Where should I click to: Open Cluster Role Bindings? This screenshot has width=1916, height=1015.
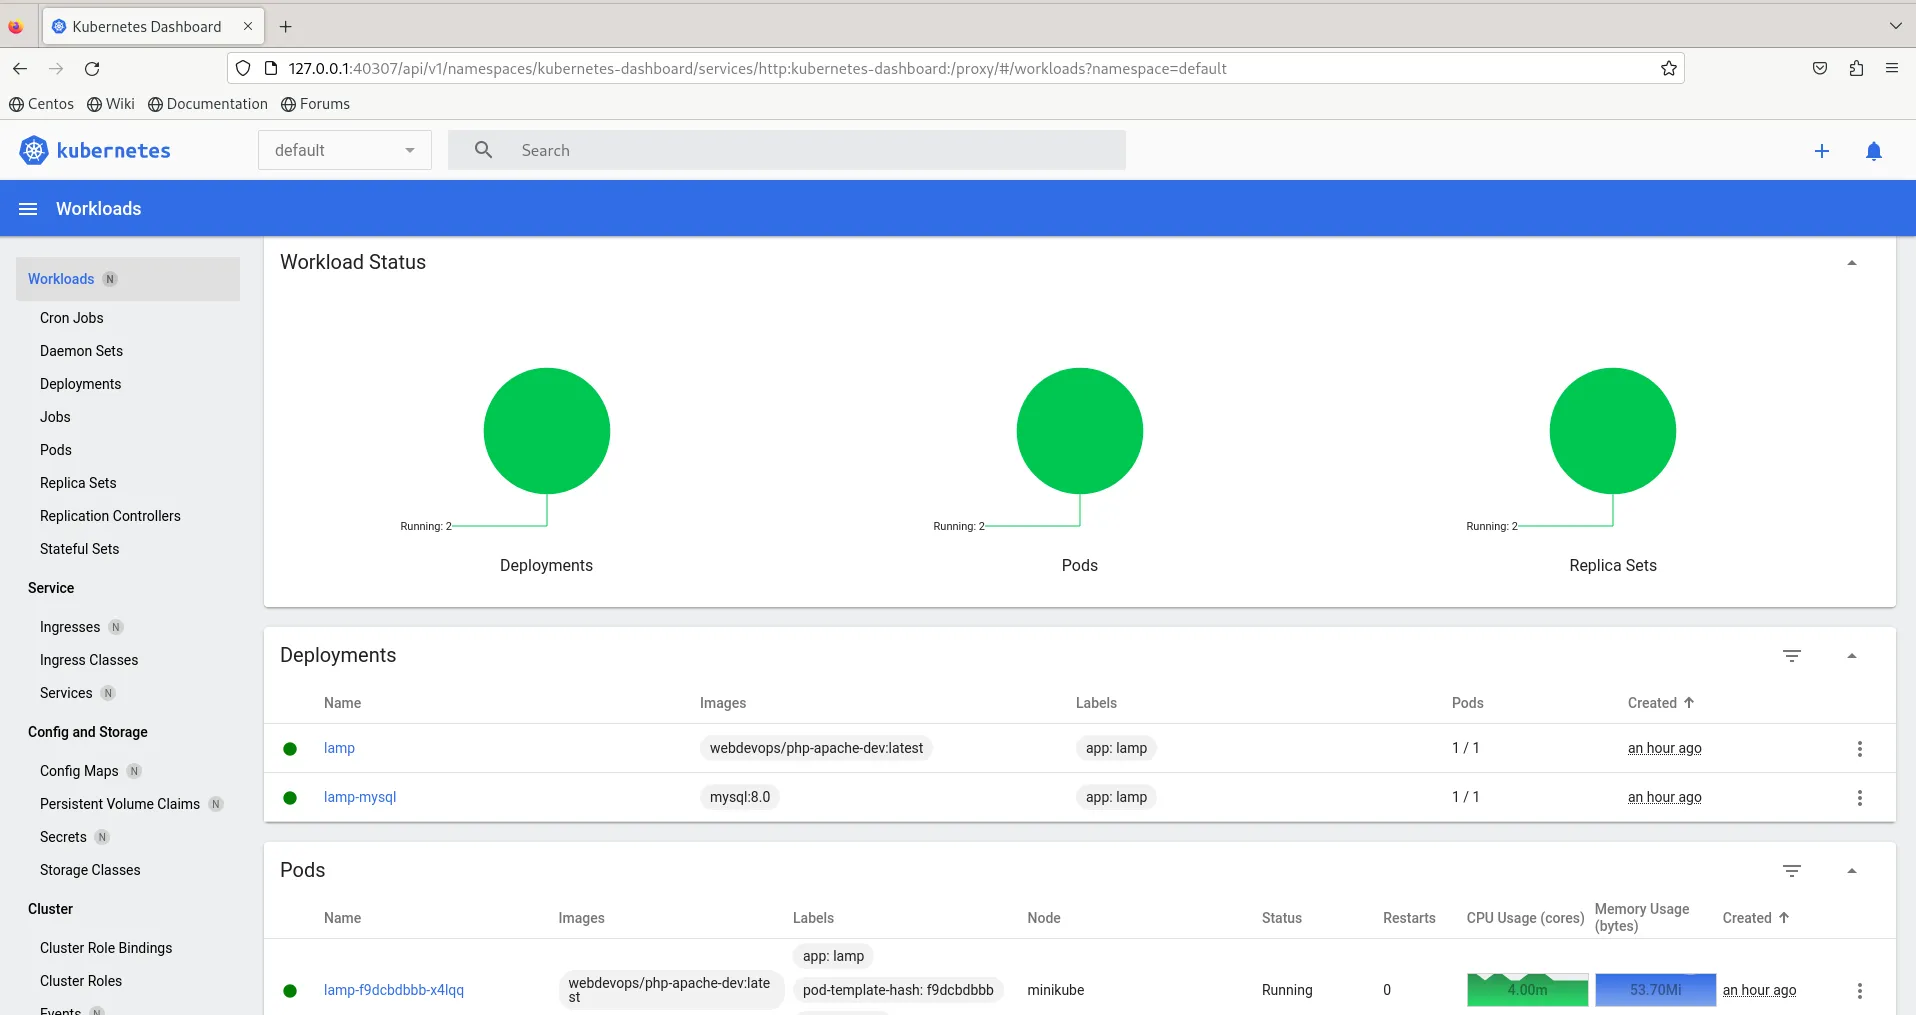point(106,948)
